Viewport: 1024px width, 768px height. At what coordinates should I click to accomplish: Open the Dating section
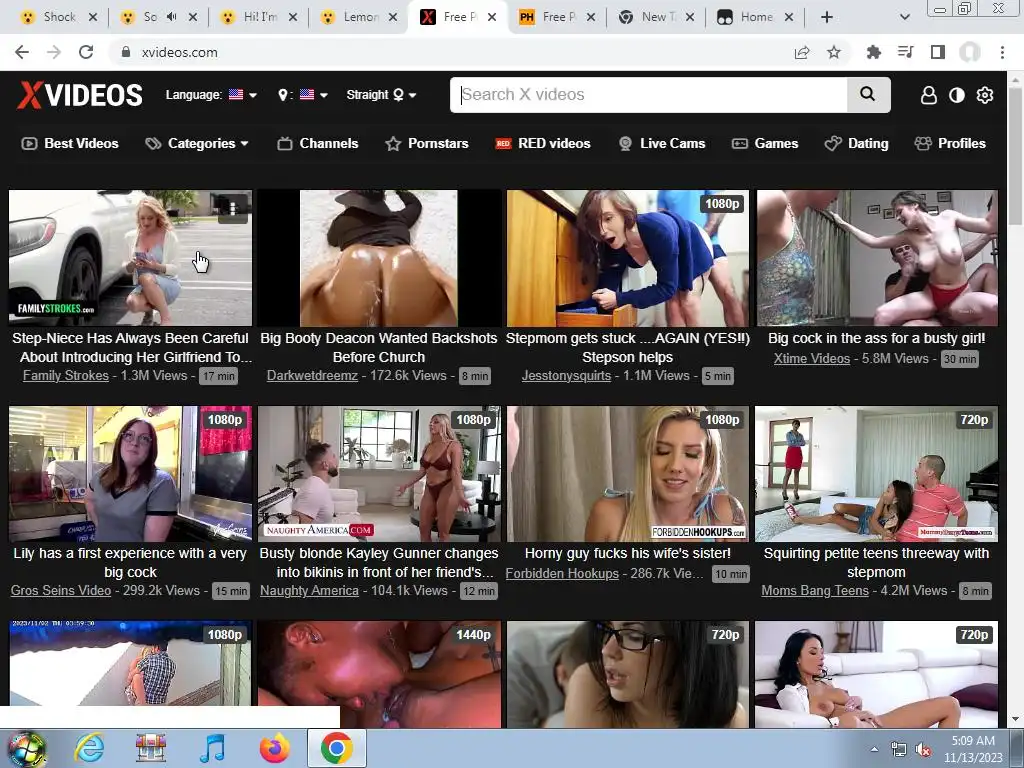click(x=857, y=144)
